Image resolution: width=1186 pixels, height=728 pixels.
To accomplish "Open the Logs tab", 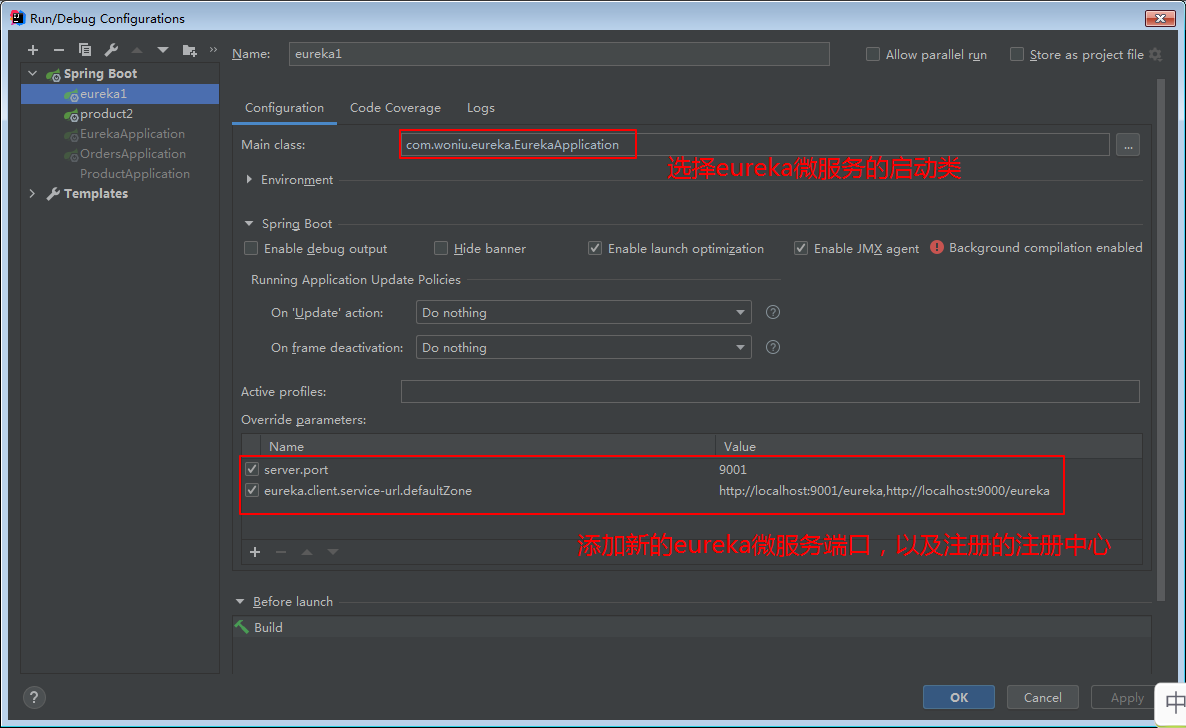I will click(480, 108).
